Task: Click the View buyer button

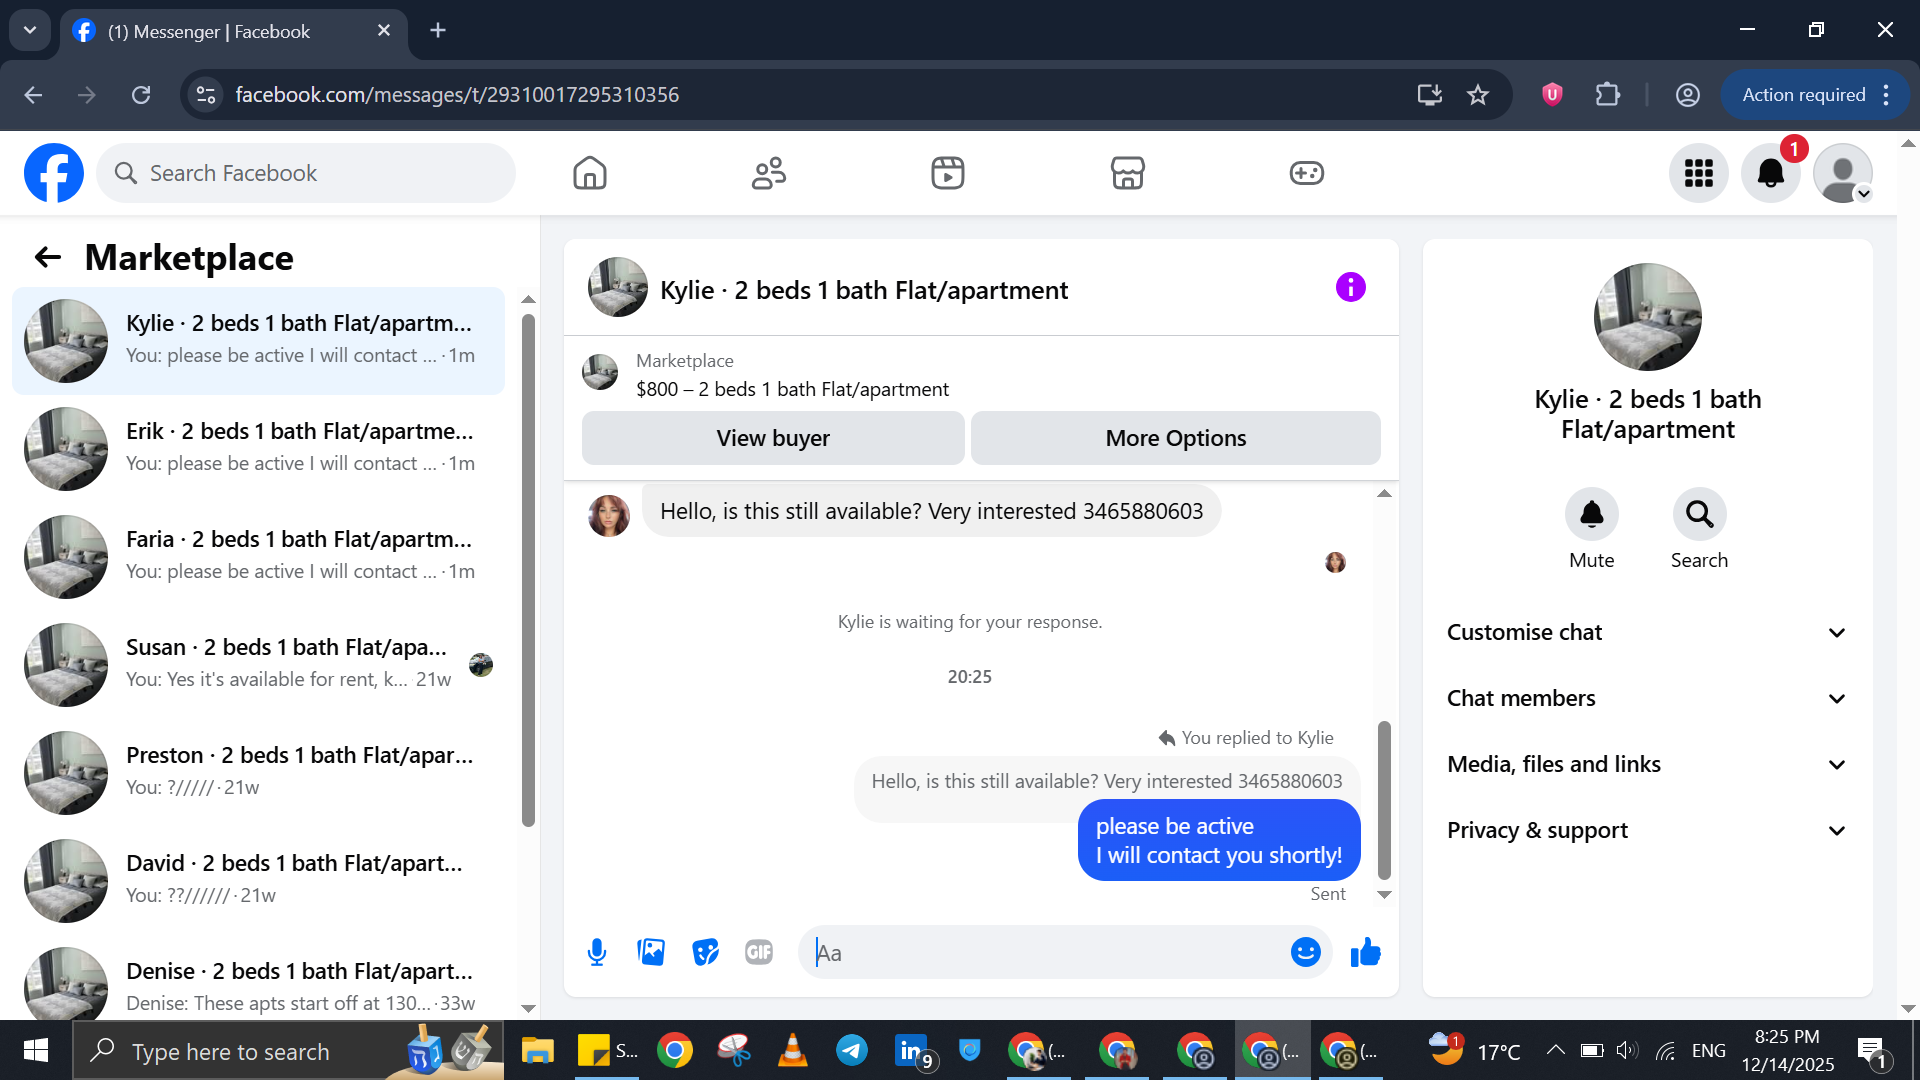Action: pos(773,438)
